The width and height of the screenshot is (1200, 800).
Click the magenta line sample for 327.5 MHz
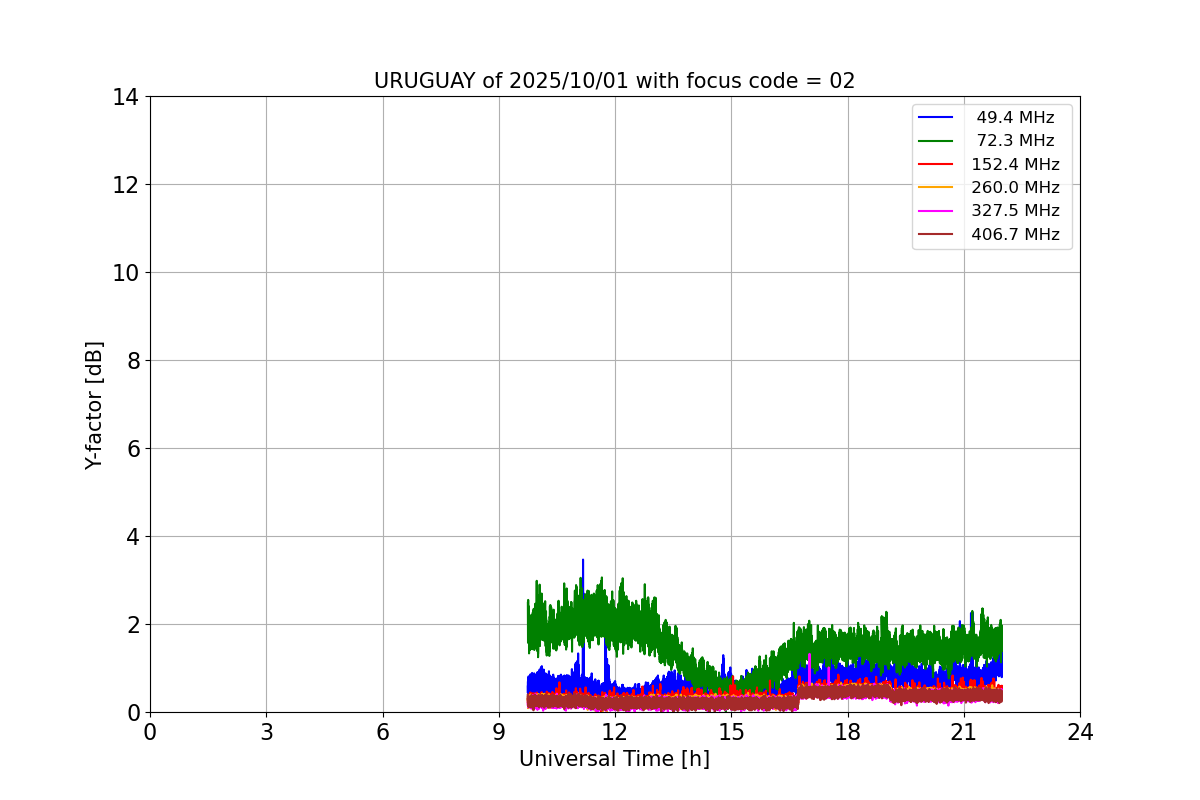[x=936, y=211]
